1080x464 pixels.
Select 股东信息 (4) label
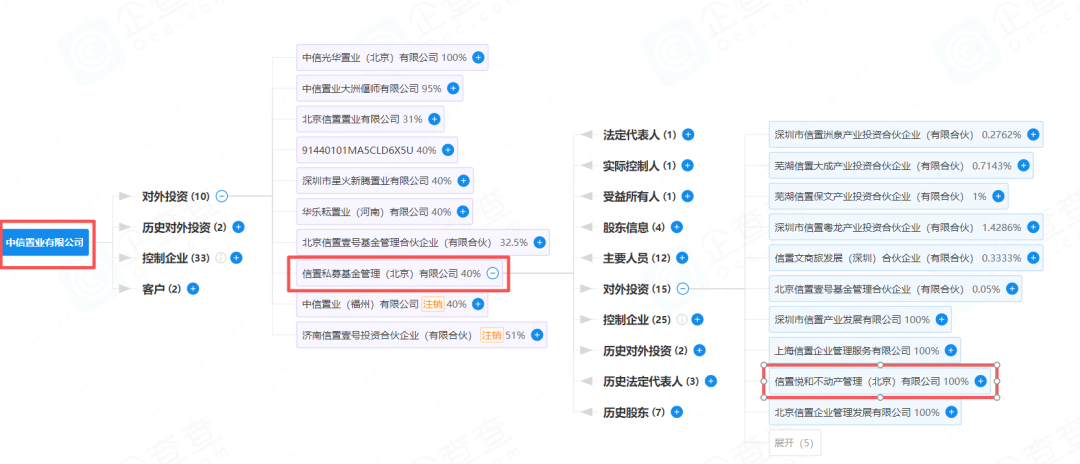(634, 227)
